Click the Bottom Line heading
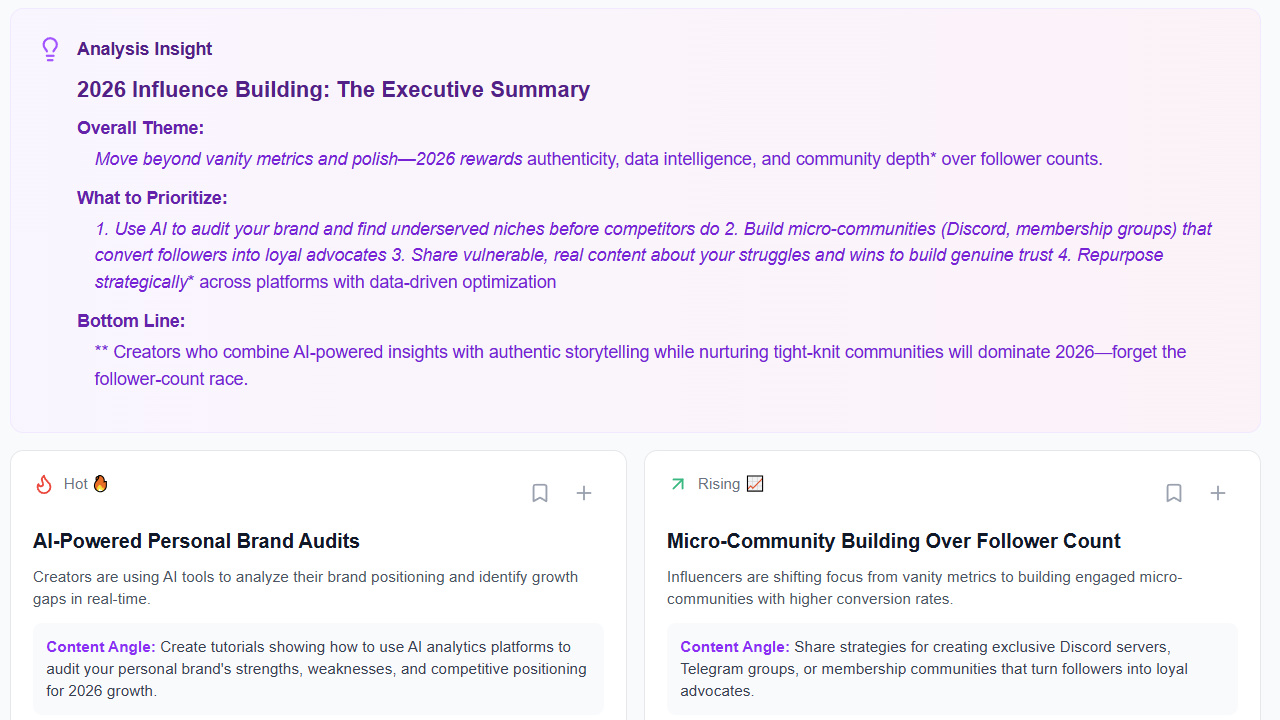 131,321
